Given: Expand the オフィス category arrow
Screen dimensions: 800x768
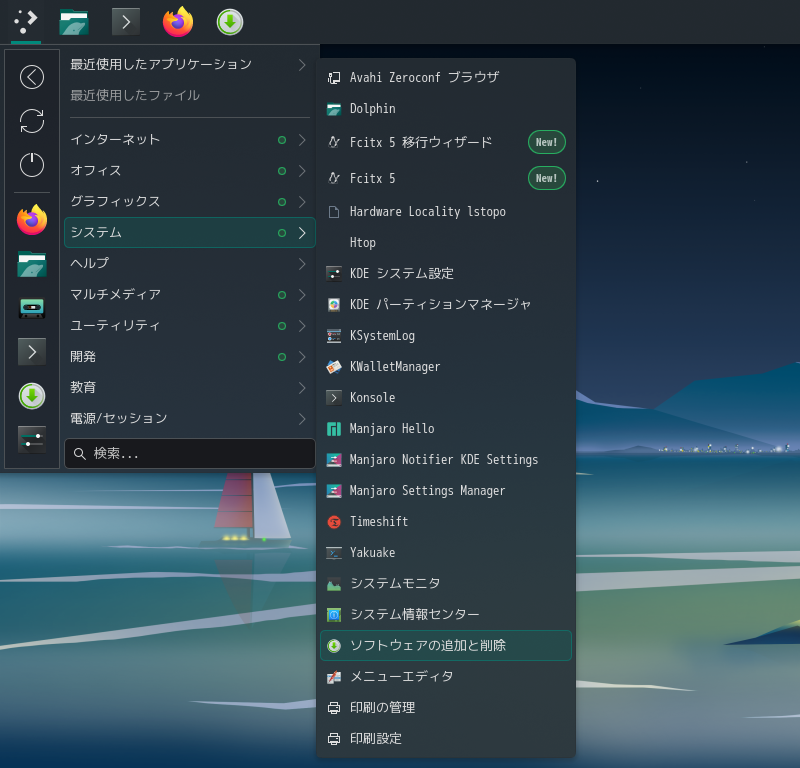Looking at the screenshot, I should 302,171.
